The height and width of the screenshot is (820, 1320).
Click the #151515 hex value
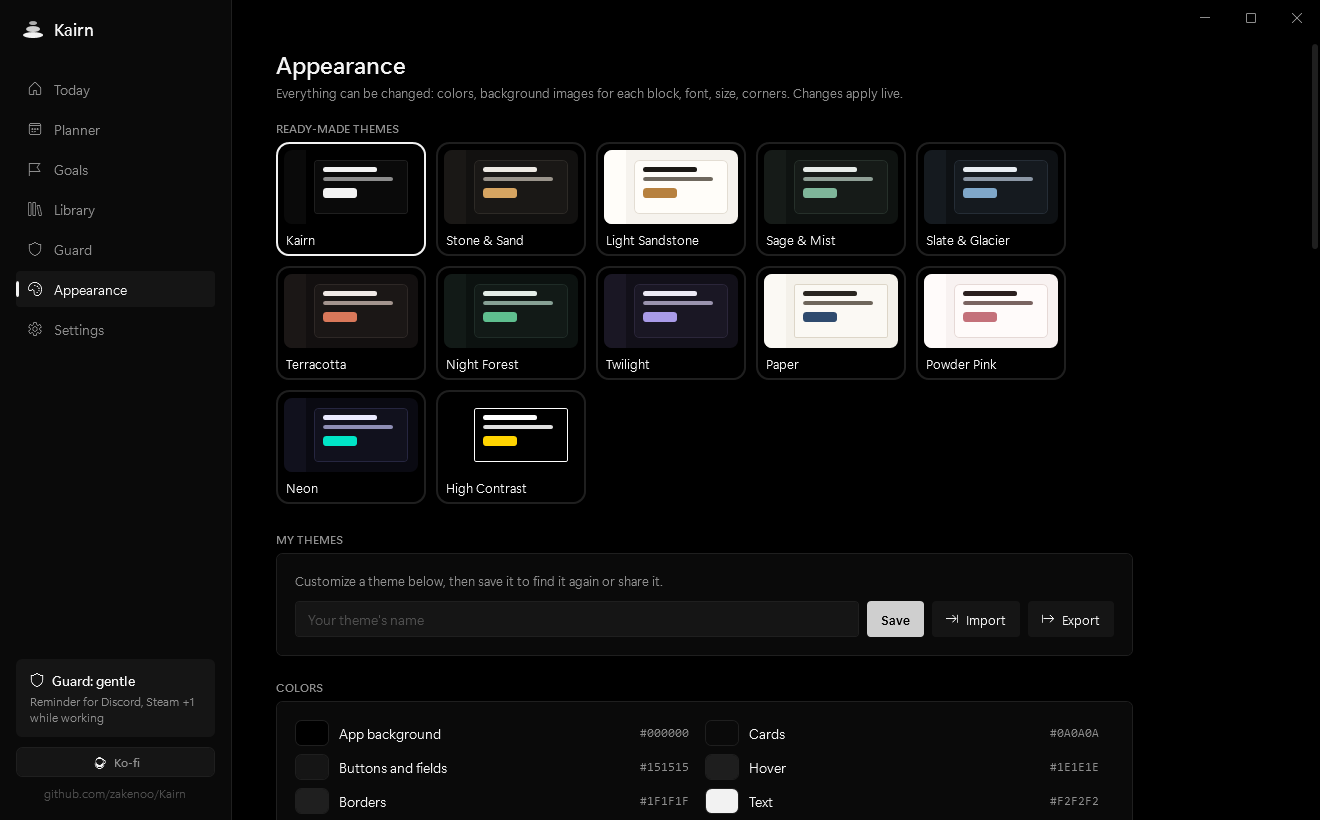click(x=664, y=767)
